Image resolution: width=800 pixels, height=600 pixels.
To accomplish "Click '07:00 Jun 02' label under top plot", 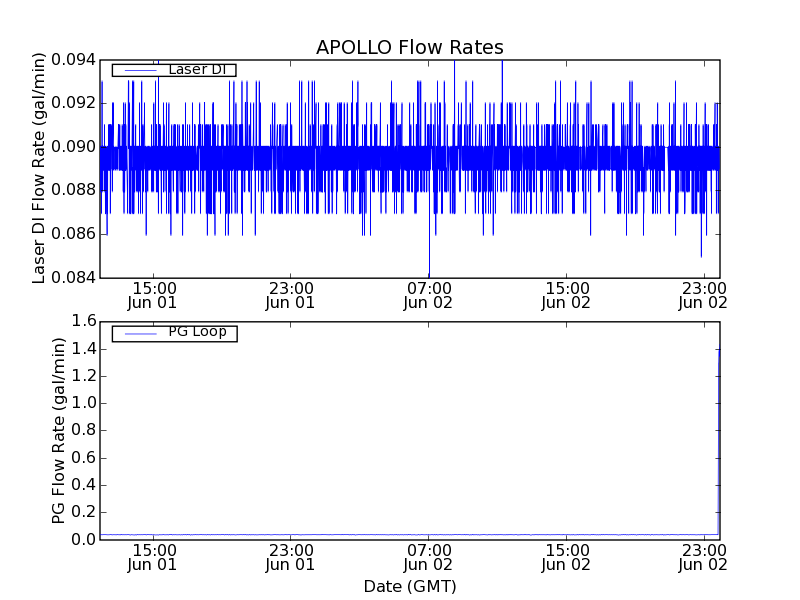I will (428, 296).
